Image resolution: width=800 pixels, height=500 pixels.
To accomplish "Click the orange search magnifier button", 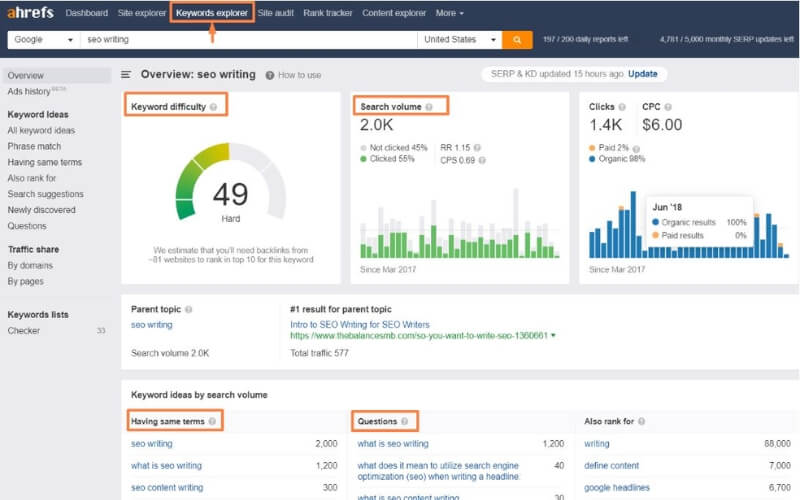I will 517,40.
